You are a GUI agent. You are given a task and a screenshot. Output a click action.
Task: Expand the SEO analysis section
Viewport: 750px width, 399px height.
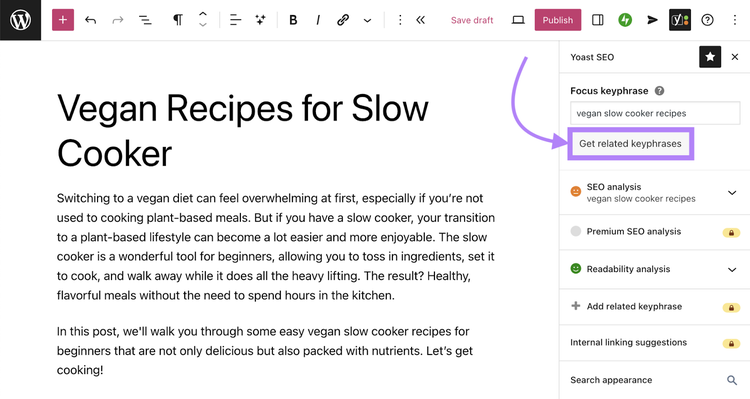[654, 192]
